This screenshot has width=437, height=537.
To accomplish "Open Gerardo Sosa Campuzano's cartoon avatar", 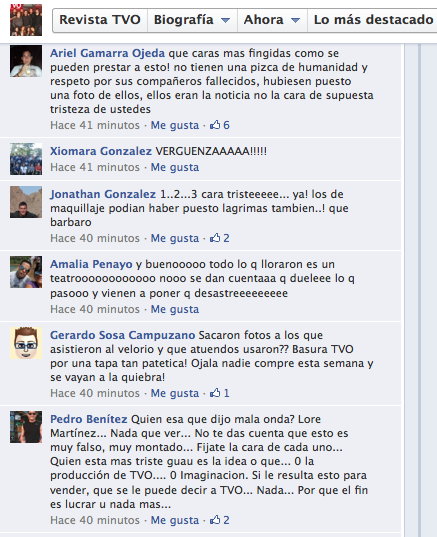I will [26, 343].
